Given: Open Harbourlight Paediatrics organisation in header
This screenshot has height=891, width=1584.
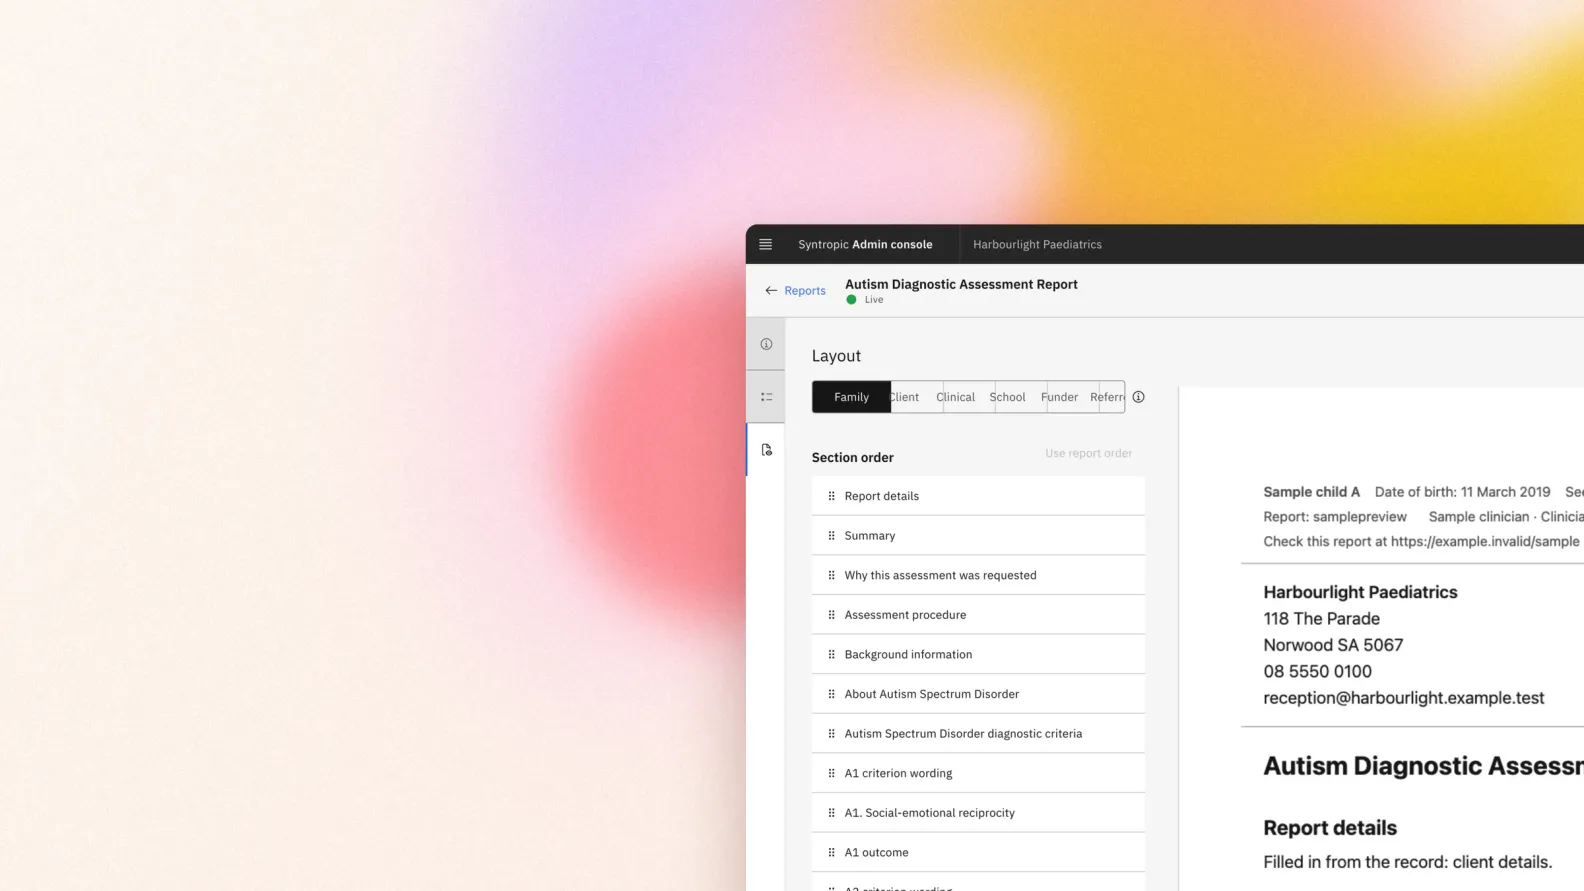Looking at the screenshot, I should point(1037,244).
